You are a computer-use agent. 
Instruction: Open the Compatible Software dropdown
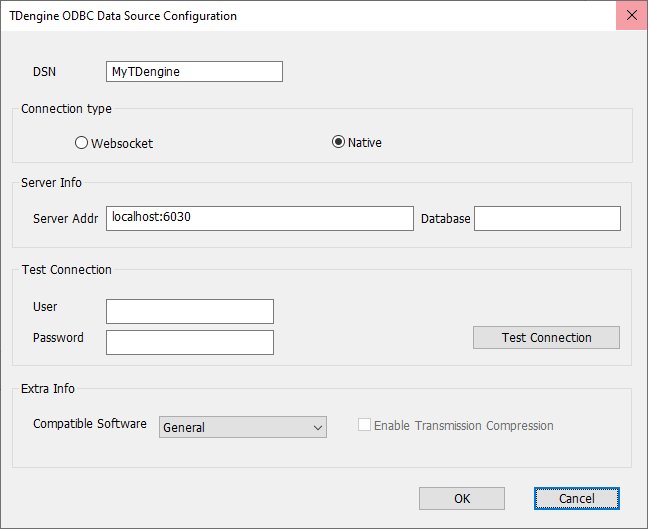point(243,427)
